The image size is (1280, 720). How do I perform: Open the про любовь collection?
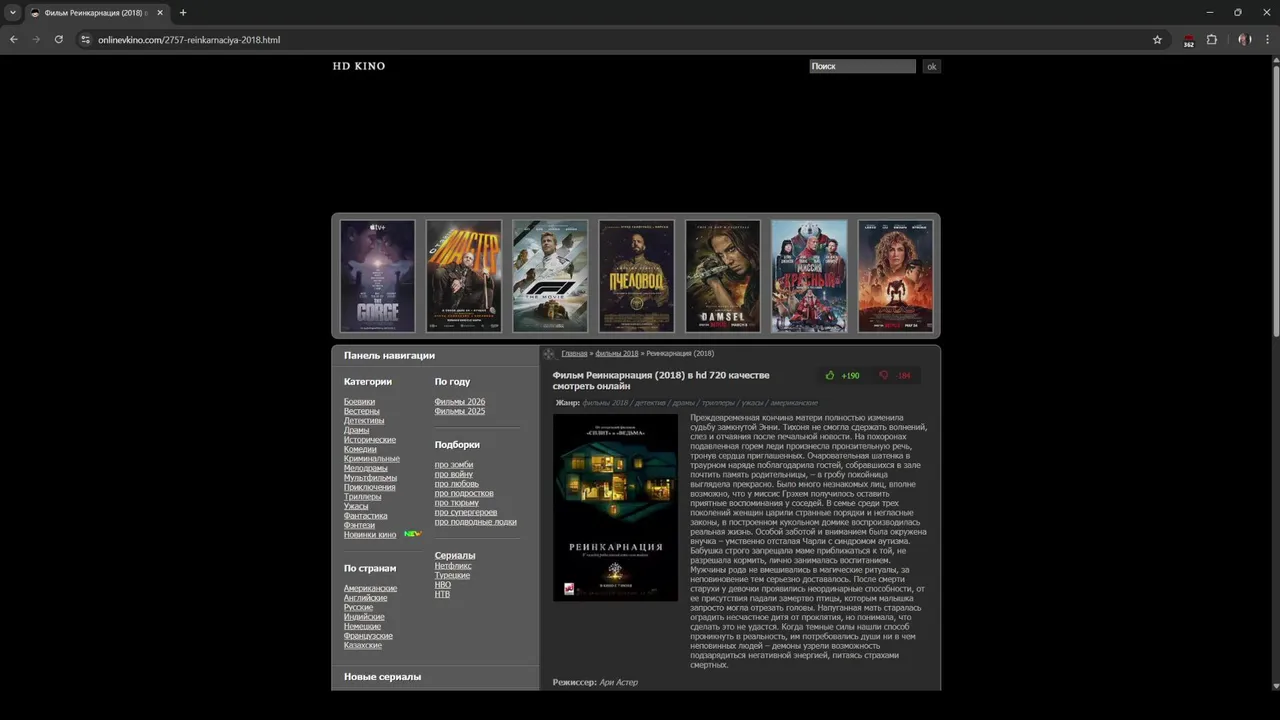[457, 484]
